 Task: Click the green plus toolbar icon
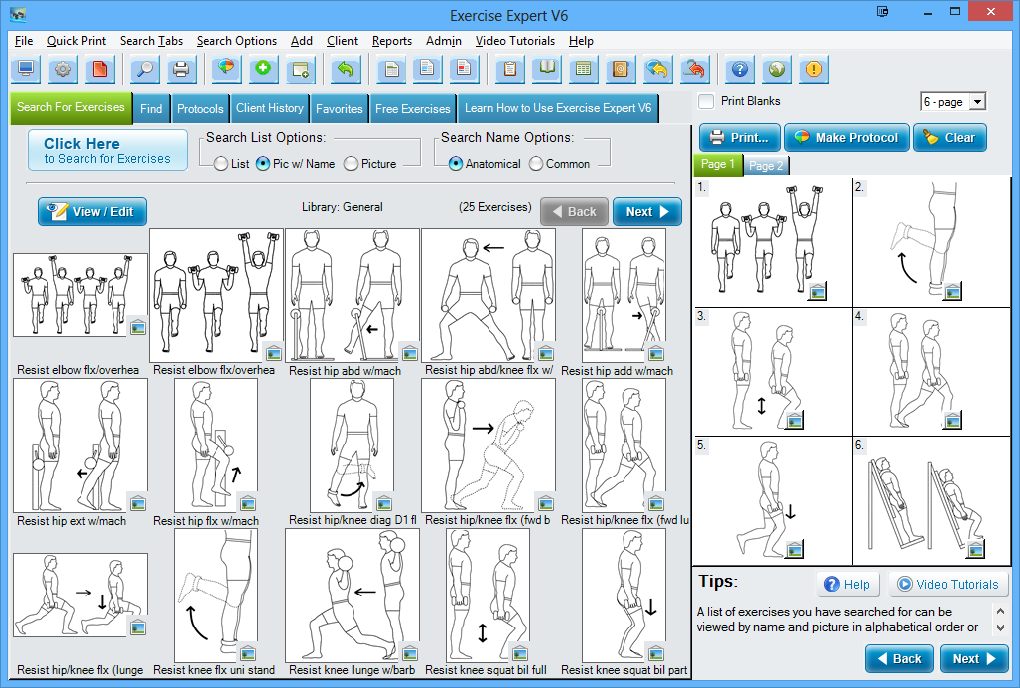tap(263, 69)
